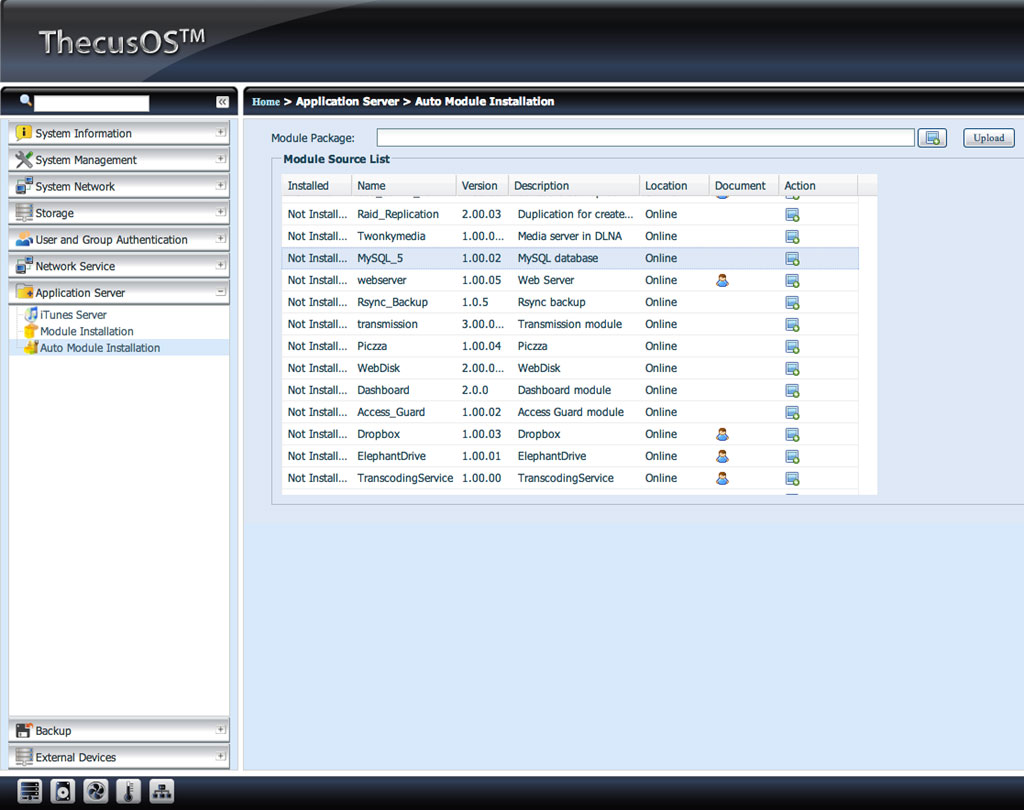The width and height of the screenshot is (1024, 810).
Task: Click install action icon for ElephantDrive
Action: 792,457
